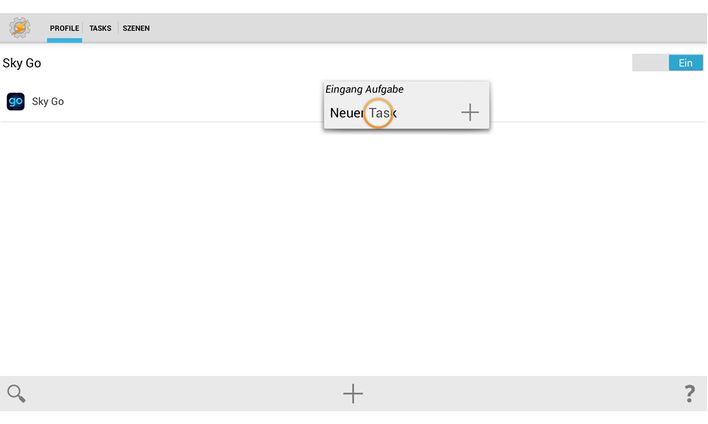Collapse the Sky Go profile by its title
Image resolution: width=708 pixels, height=424 pixels.
pos(22,63)
